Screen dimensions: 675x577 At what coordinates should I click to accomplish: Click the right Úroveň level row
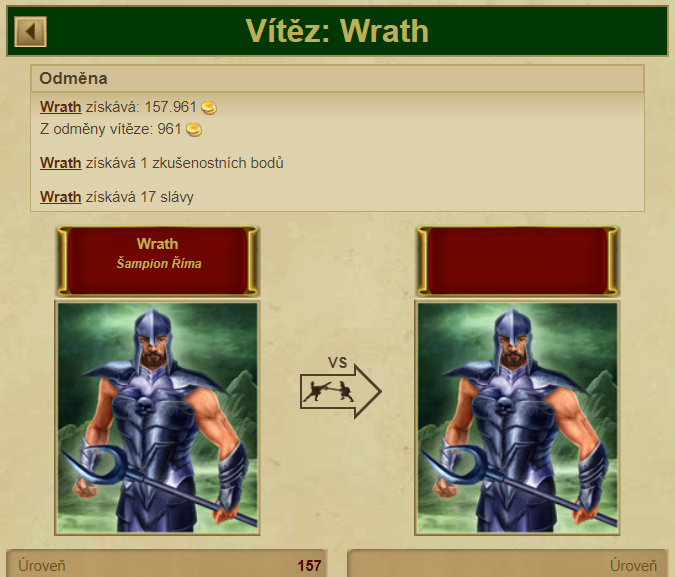pyautogui.click(x=508, y=565)
